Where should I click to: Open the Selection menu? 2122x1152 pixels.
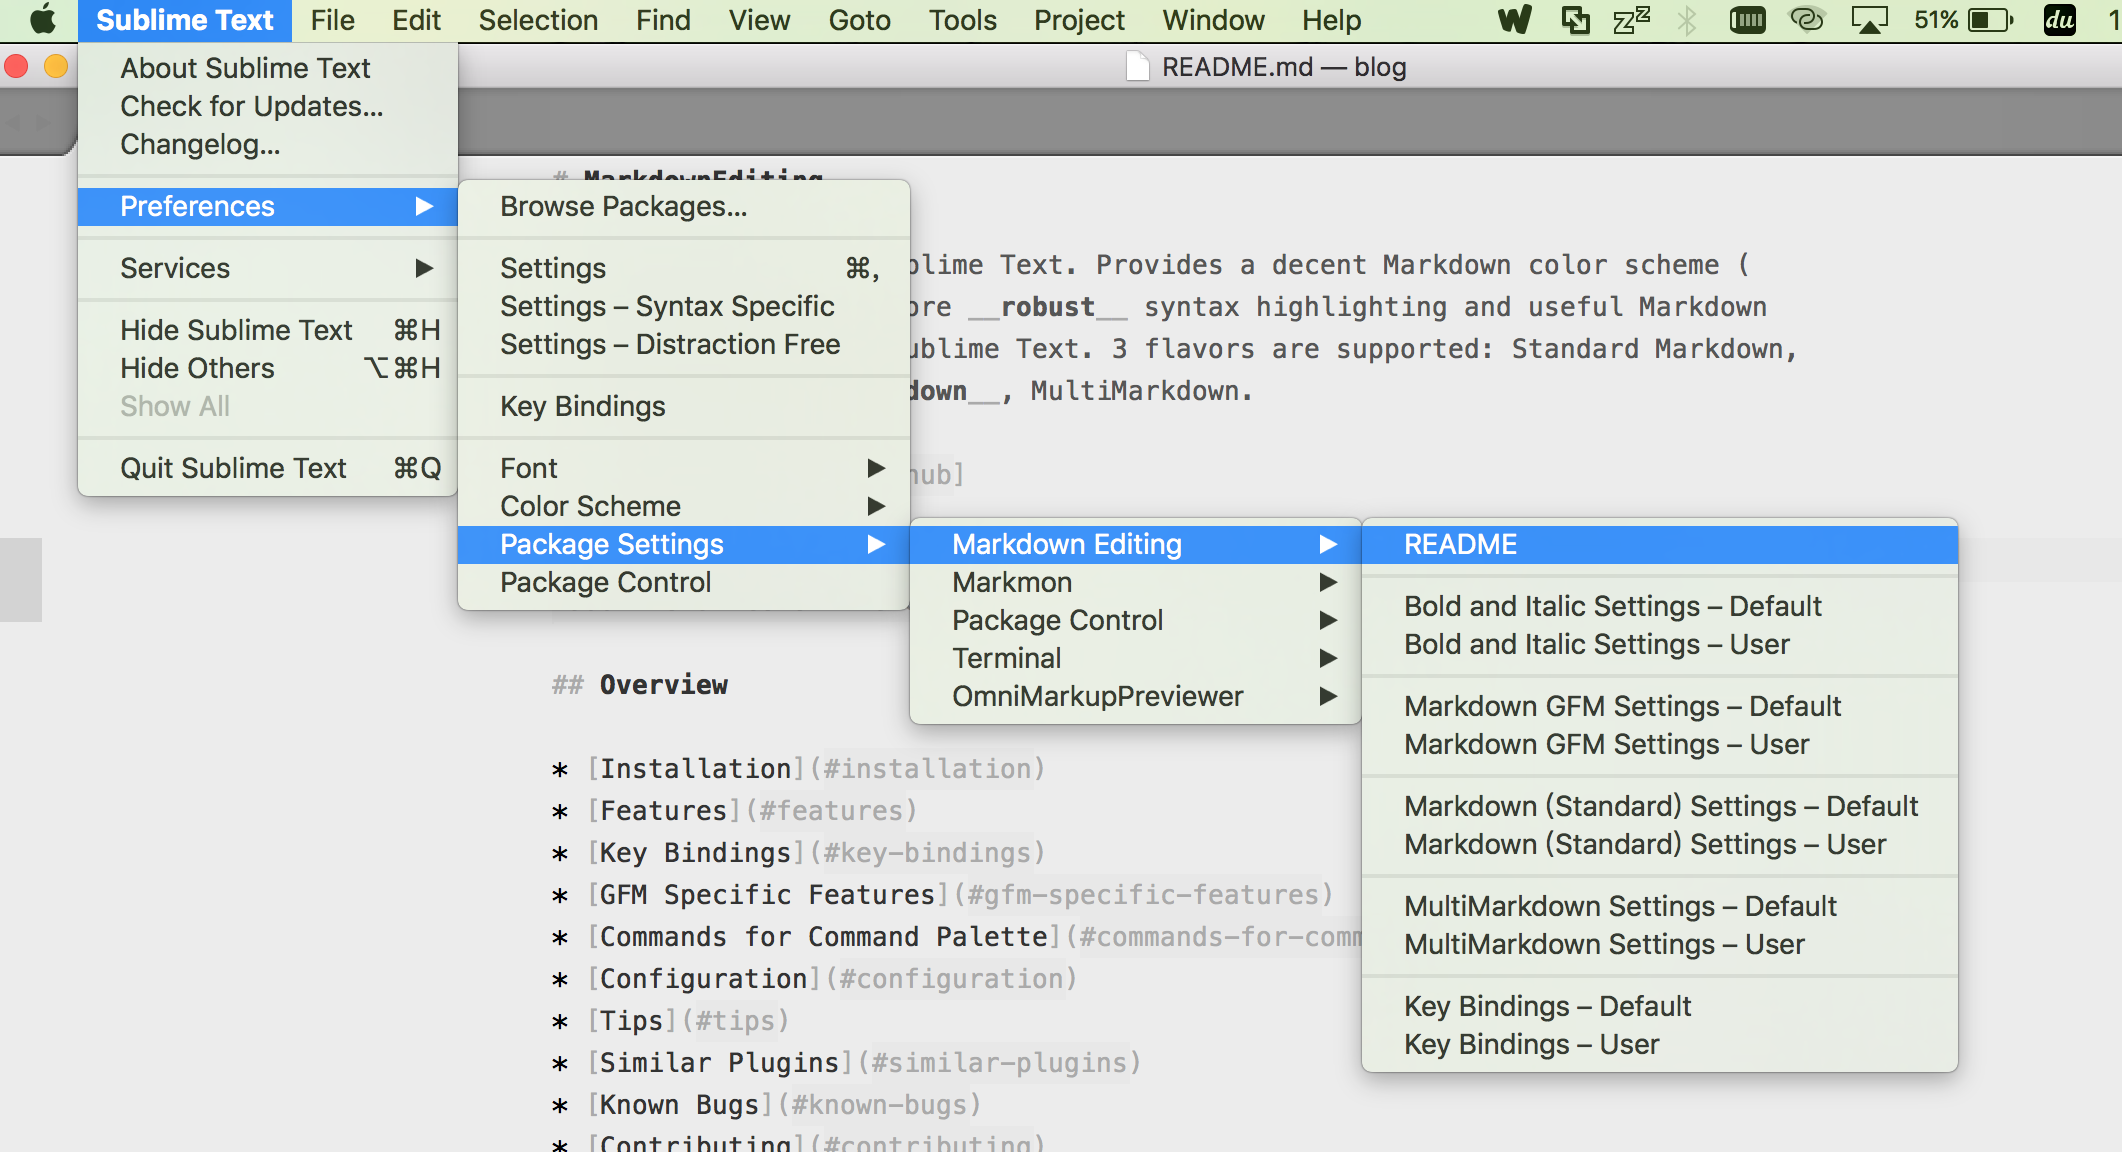tap(538, 20)
